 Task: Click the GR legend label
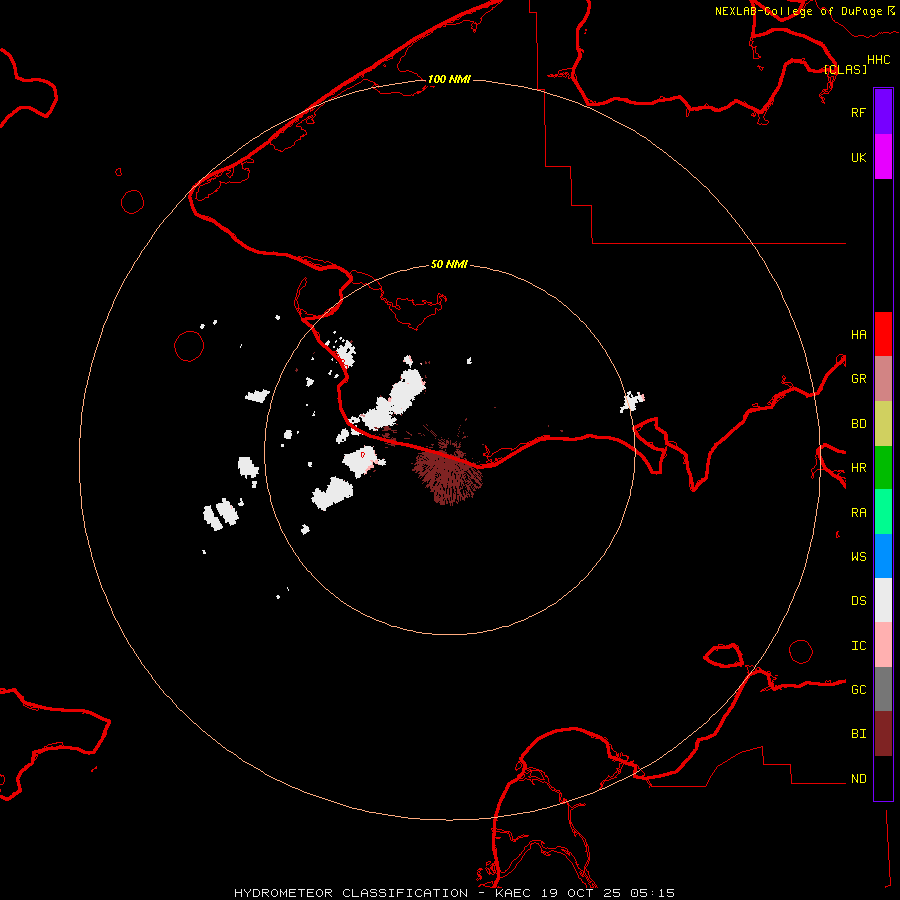pyautogui.click(x=858, y=379)
